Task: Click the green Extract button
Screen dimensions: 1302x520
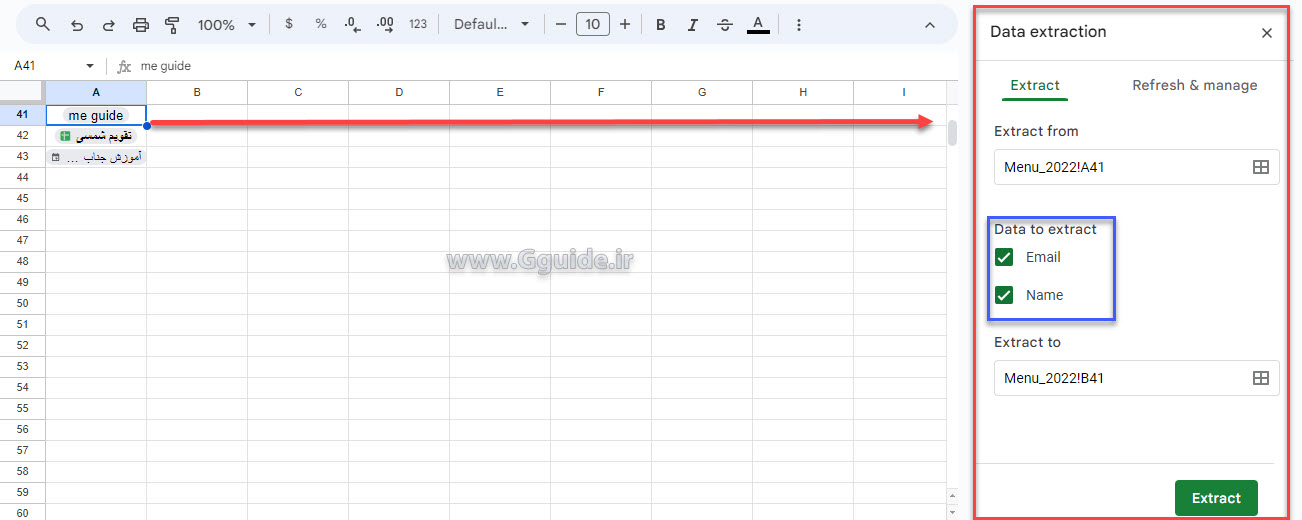Action: (1216, 498)
